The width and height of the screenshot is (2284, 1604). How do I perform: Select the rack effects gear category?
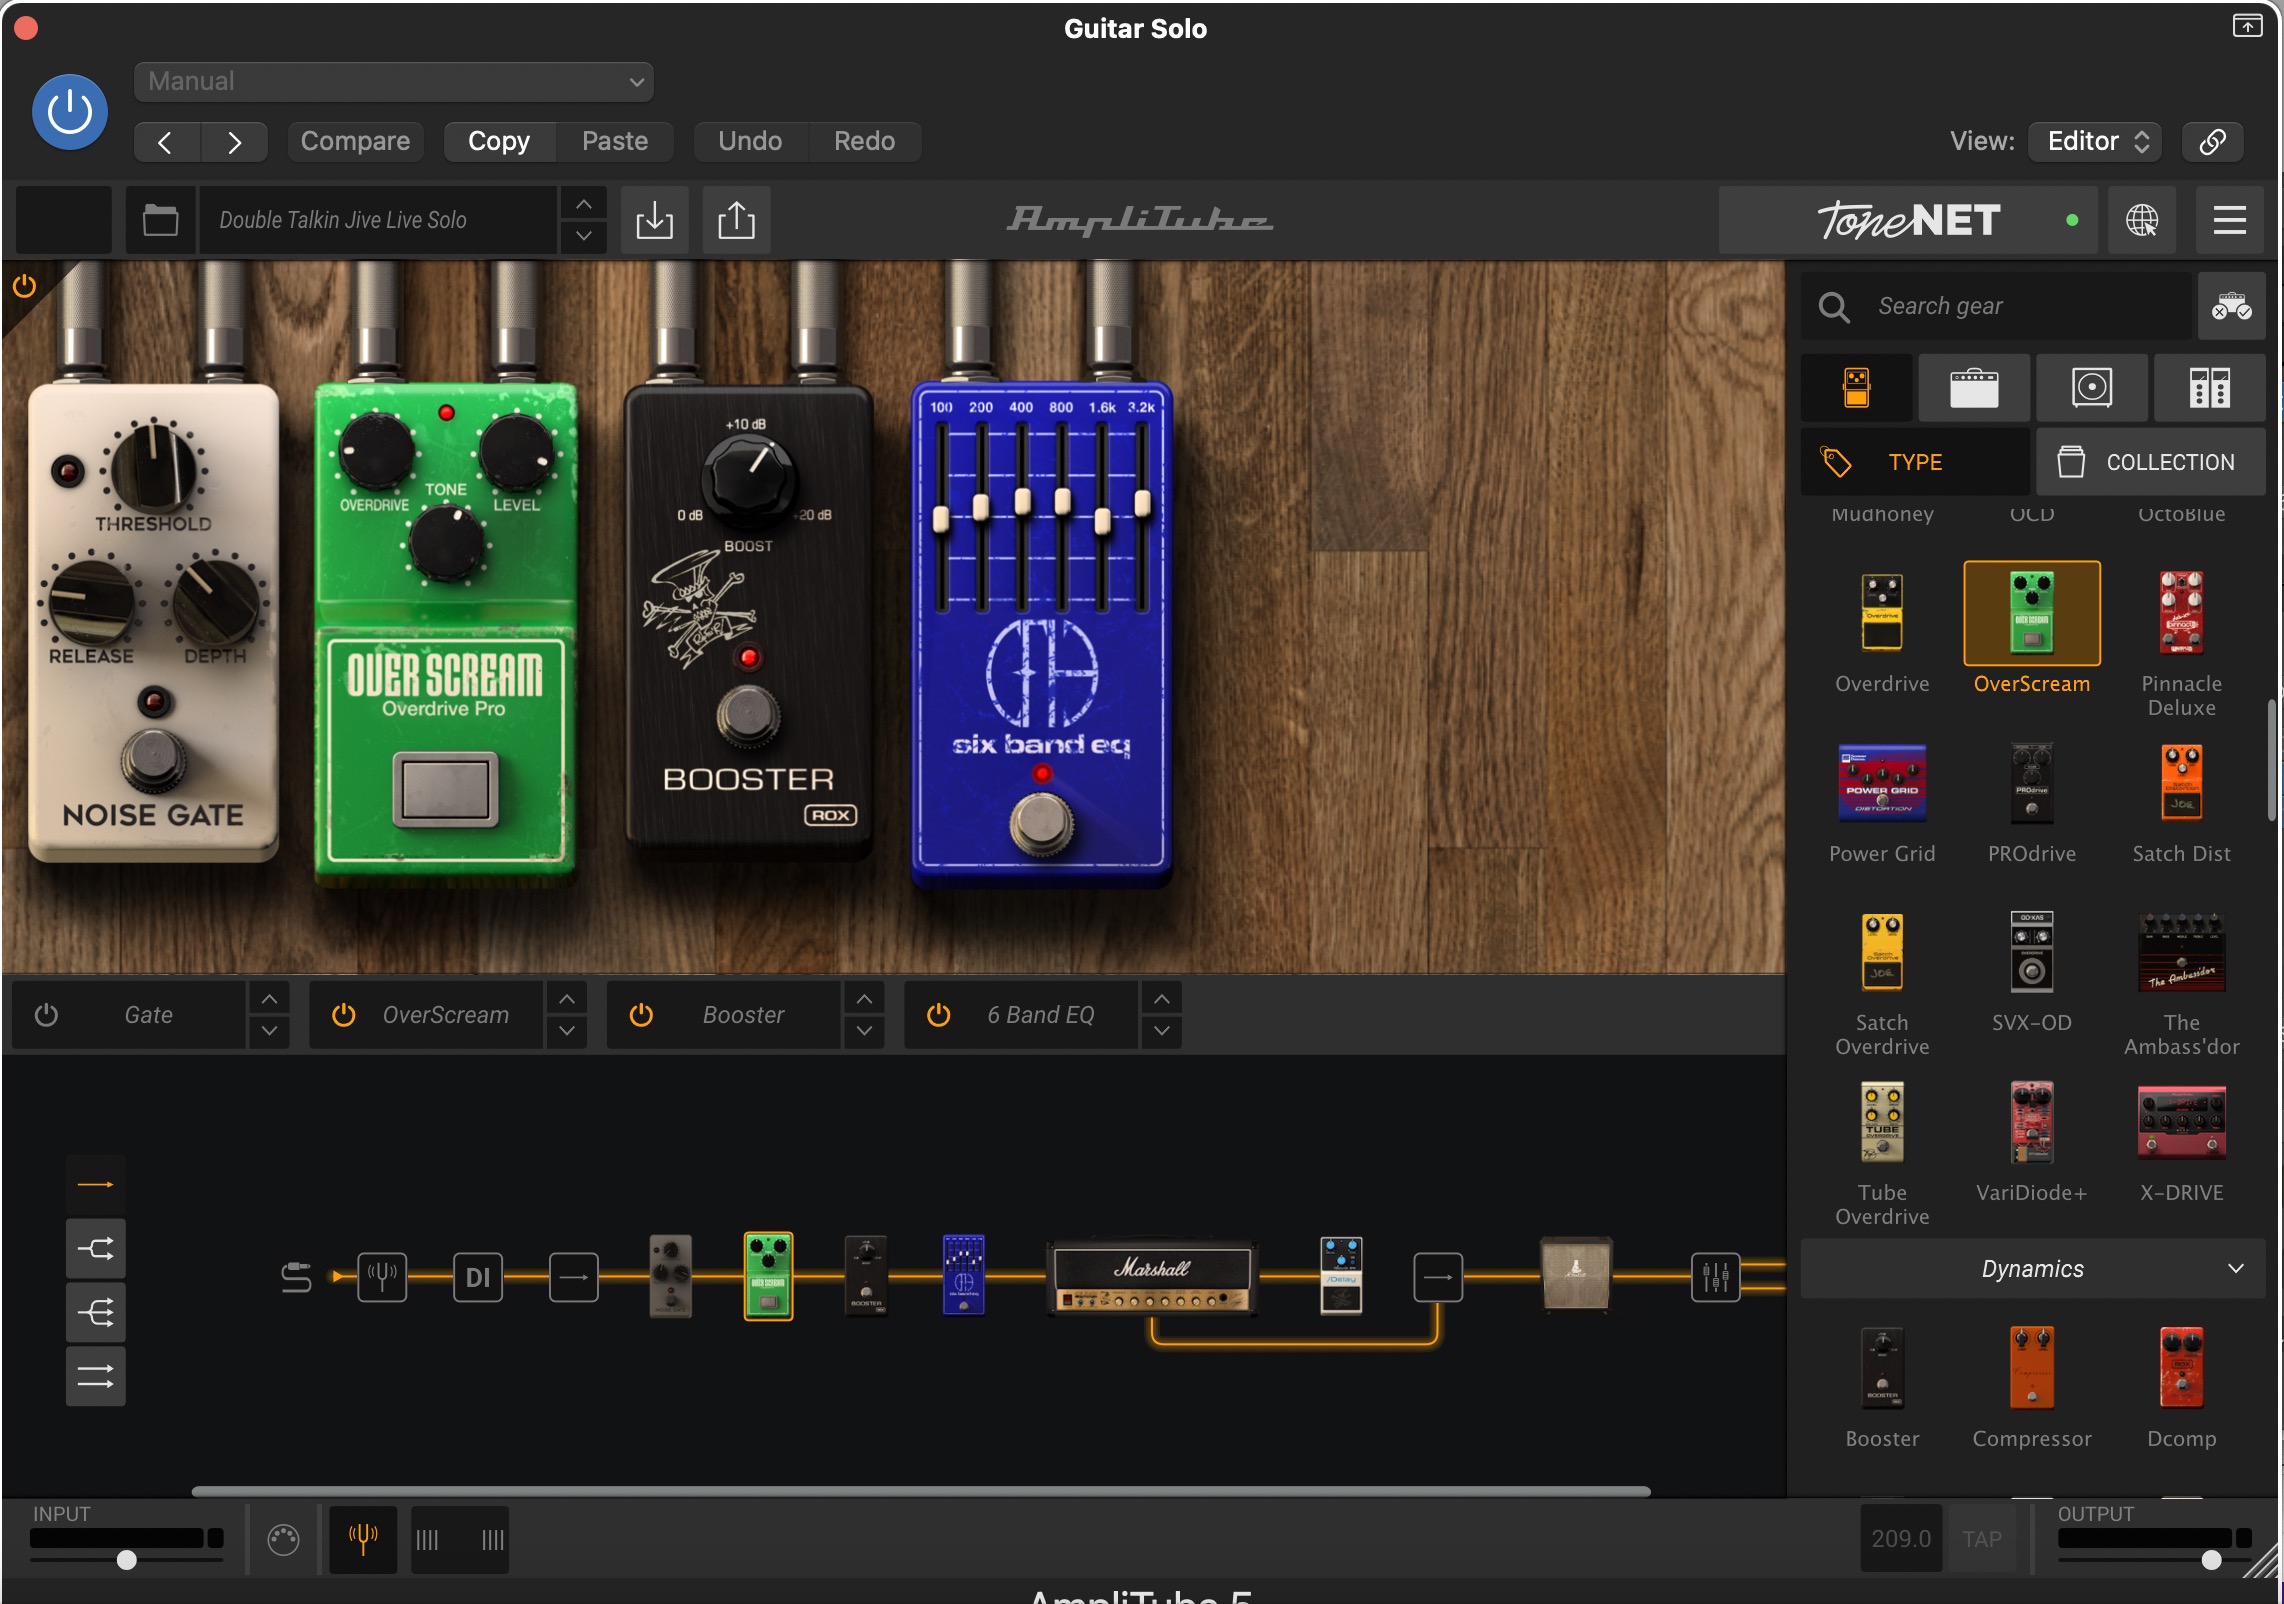pos(2209,388)
